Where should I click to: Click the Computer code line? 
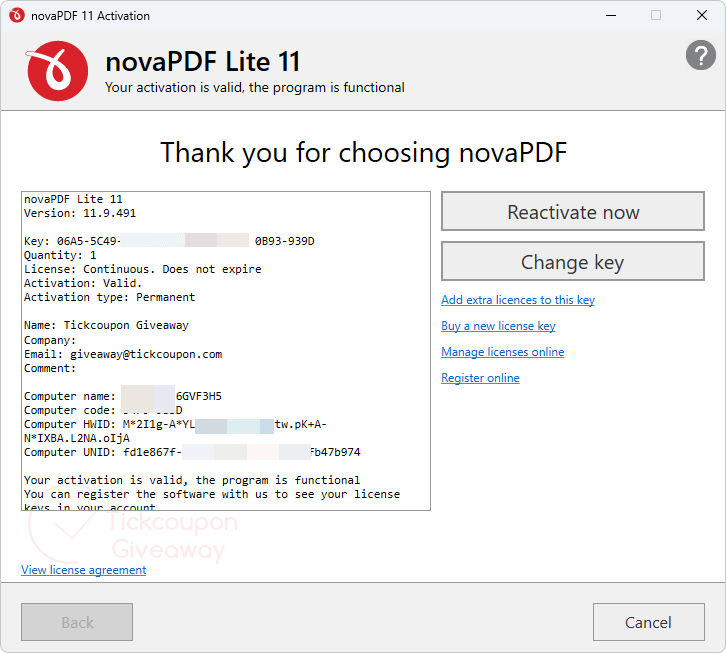tap(103, 410)
